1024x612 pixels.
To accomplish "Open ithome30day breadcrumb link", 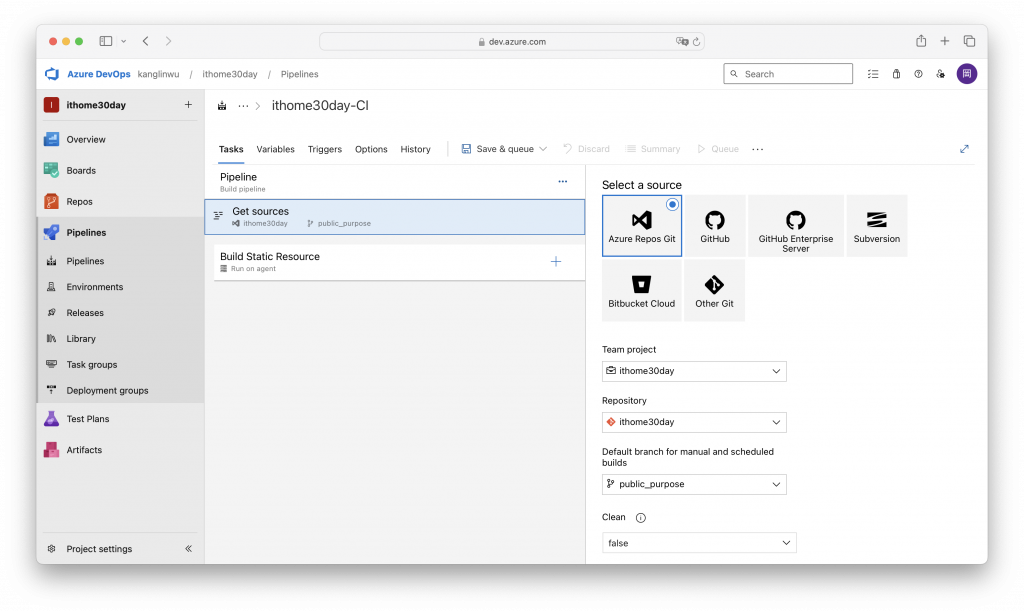I will tap(230, 74).
